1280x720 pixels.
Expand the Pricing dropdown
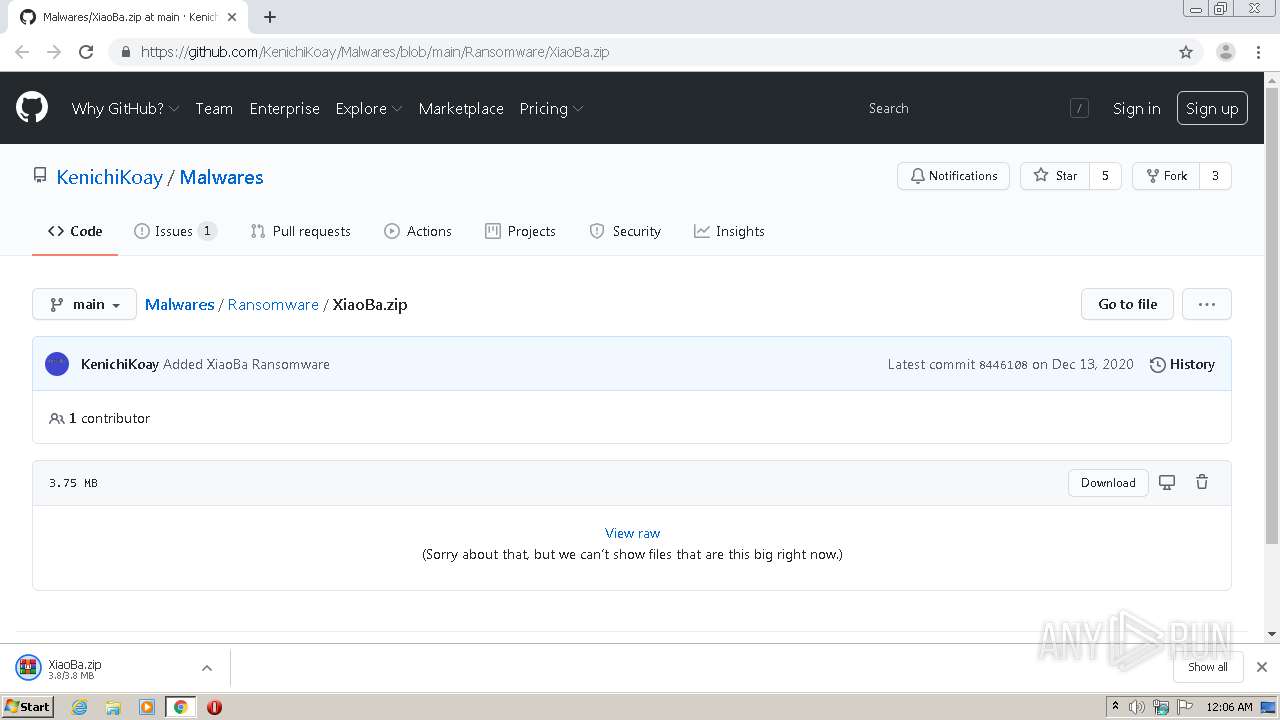[551, 108]
